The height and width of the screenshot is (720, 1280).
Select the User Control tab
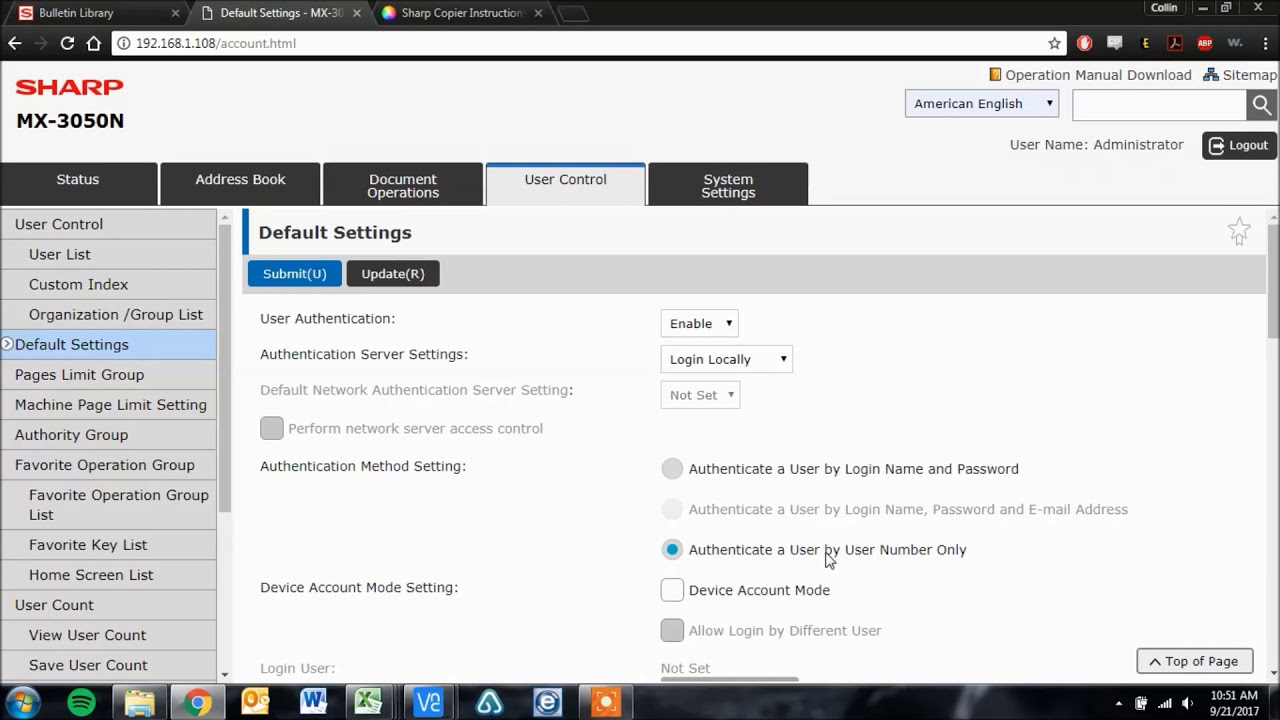tap(566, 184)
